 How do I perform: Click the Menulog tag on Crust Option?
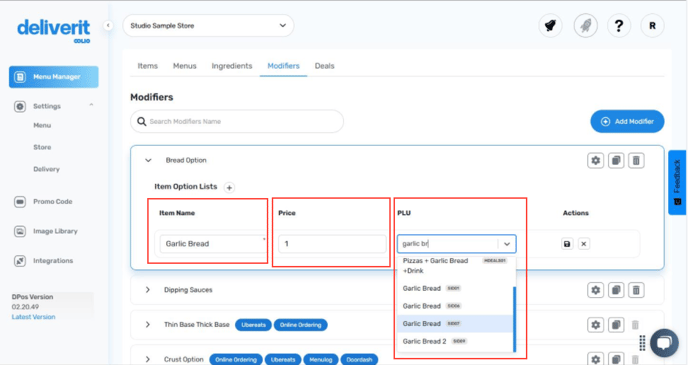[321, 359]
